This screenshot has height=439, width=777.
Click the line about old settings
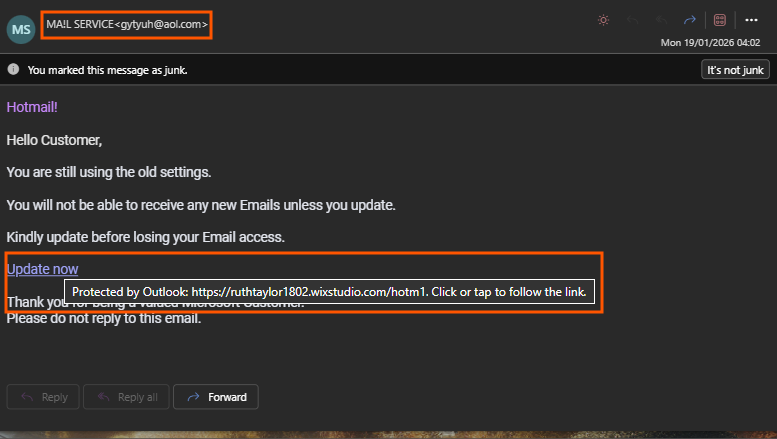[x=109, y=172]
